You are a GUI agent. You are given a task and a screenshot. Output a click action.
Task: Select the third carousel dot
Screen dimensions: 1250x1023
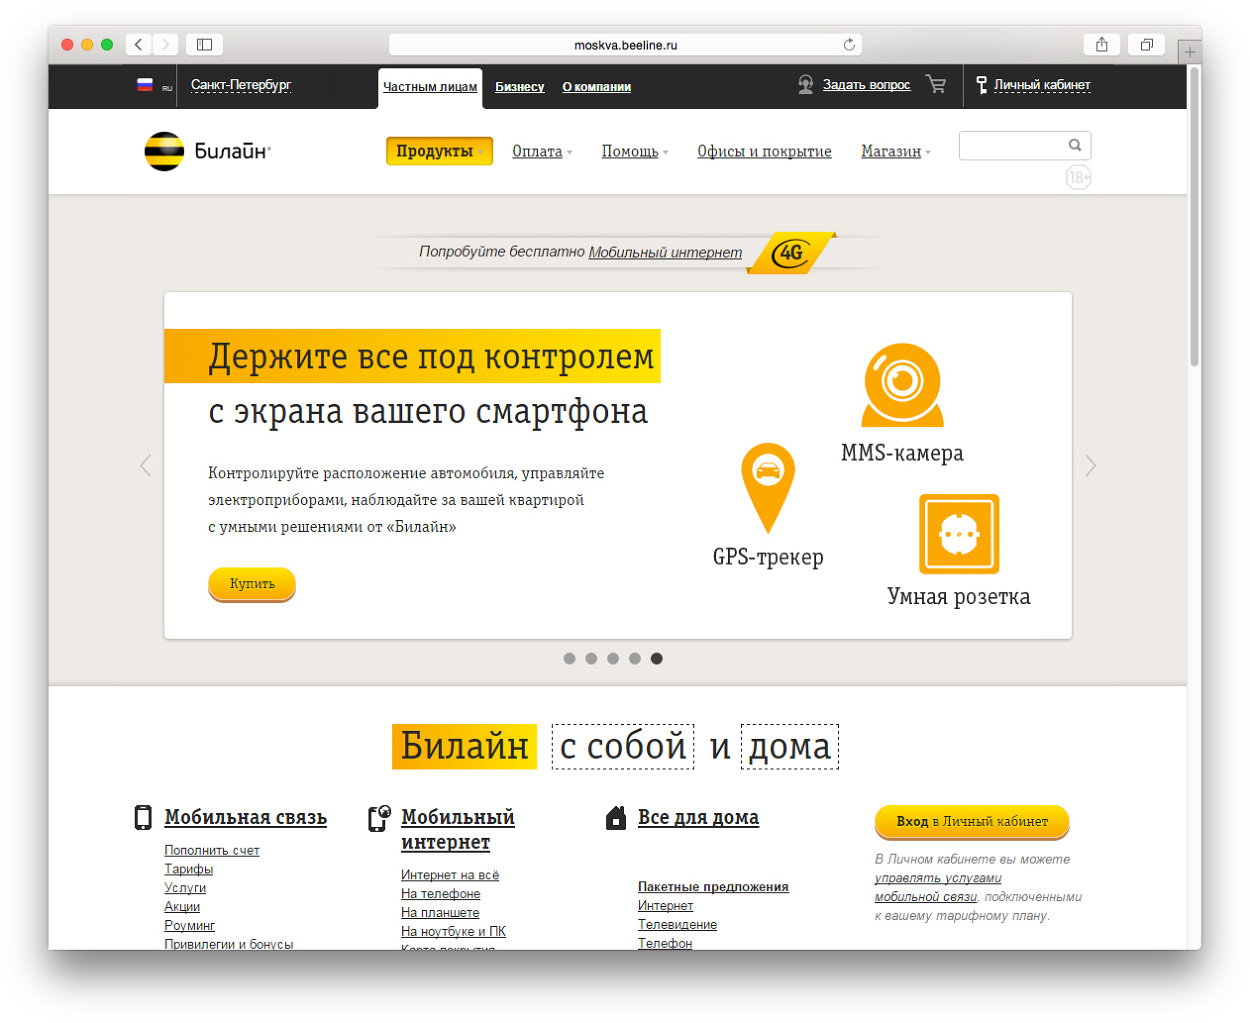[x=613, y=658]
